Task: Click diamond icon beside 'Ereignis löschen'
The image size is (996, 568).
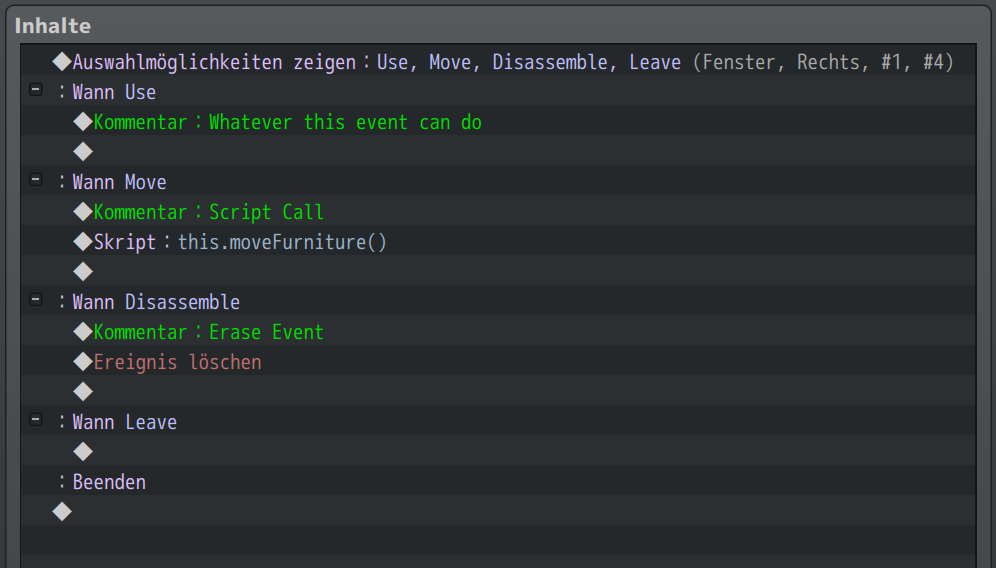Action: click(83, 362)
